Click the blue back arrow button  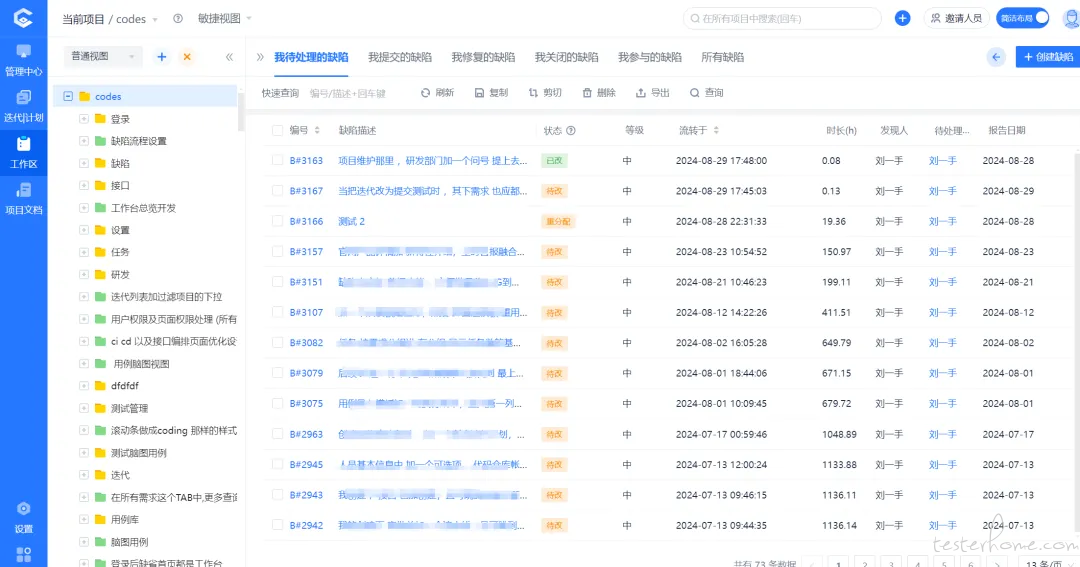[996, 57]
